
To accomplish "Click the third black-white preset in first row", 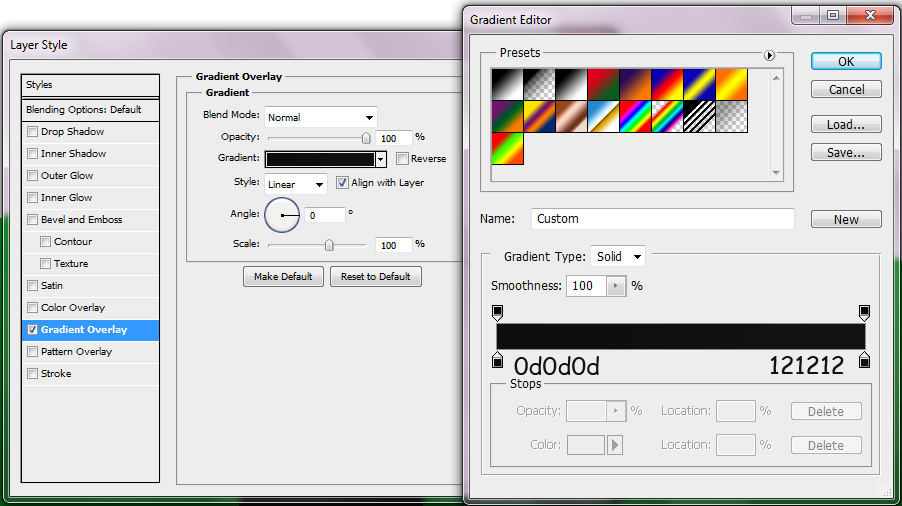I will click(x=571, y=85).
